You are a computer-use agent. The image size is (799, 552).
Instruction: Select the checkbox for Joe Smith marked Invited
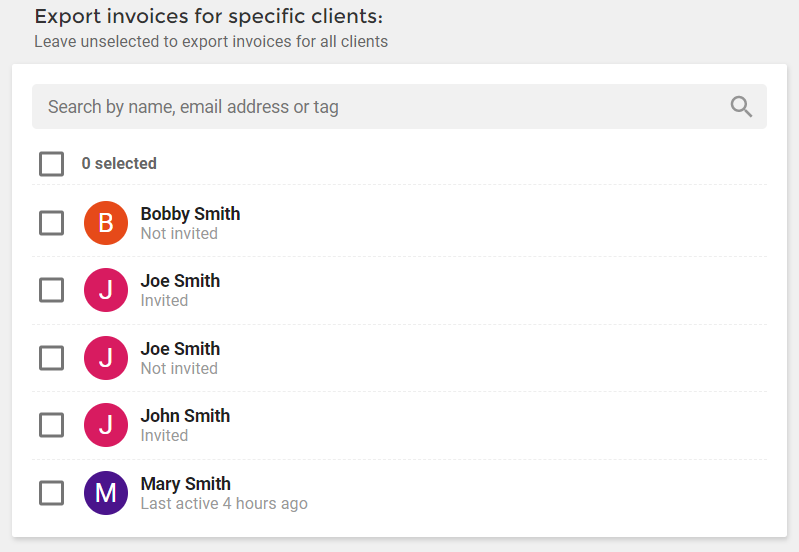coord(51,290)
